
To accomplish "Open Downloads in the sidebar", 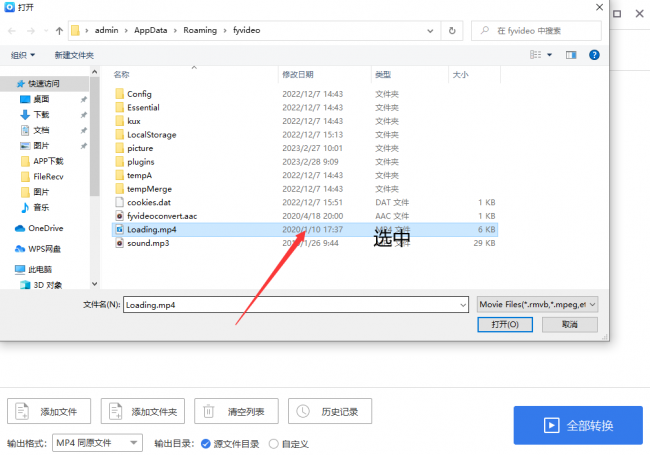I will point(41,114).
